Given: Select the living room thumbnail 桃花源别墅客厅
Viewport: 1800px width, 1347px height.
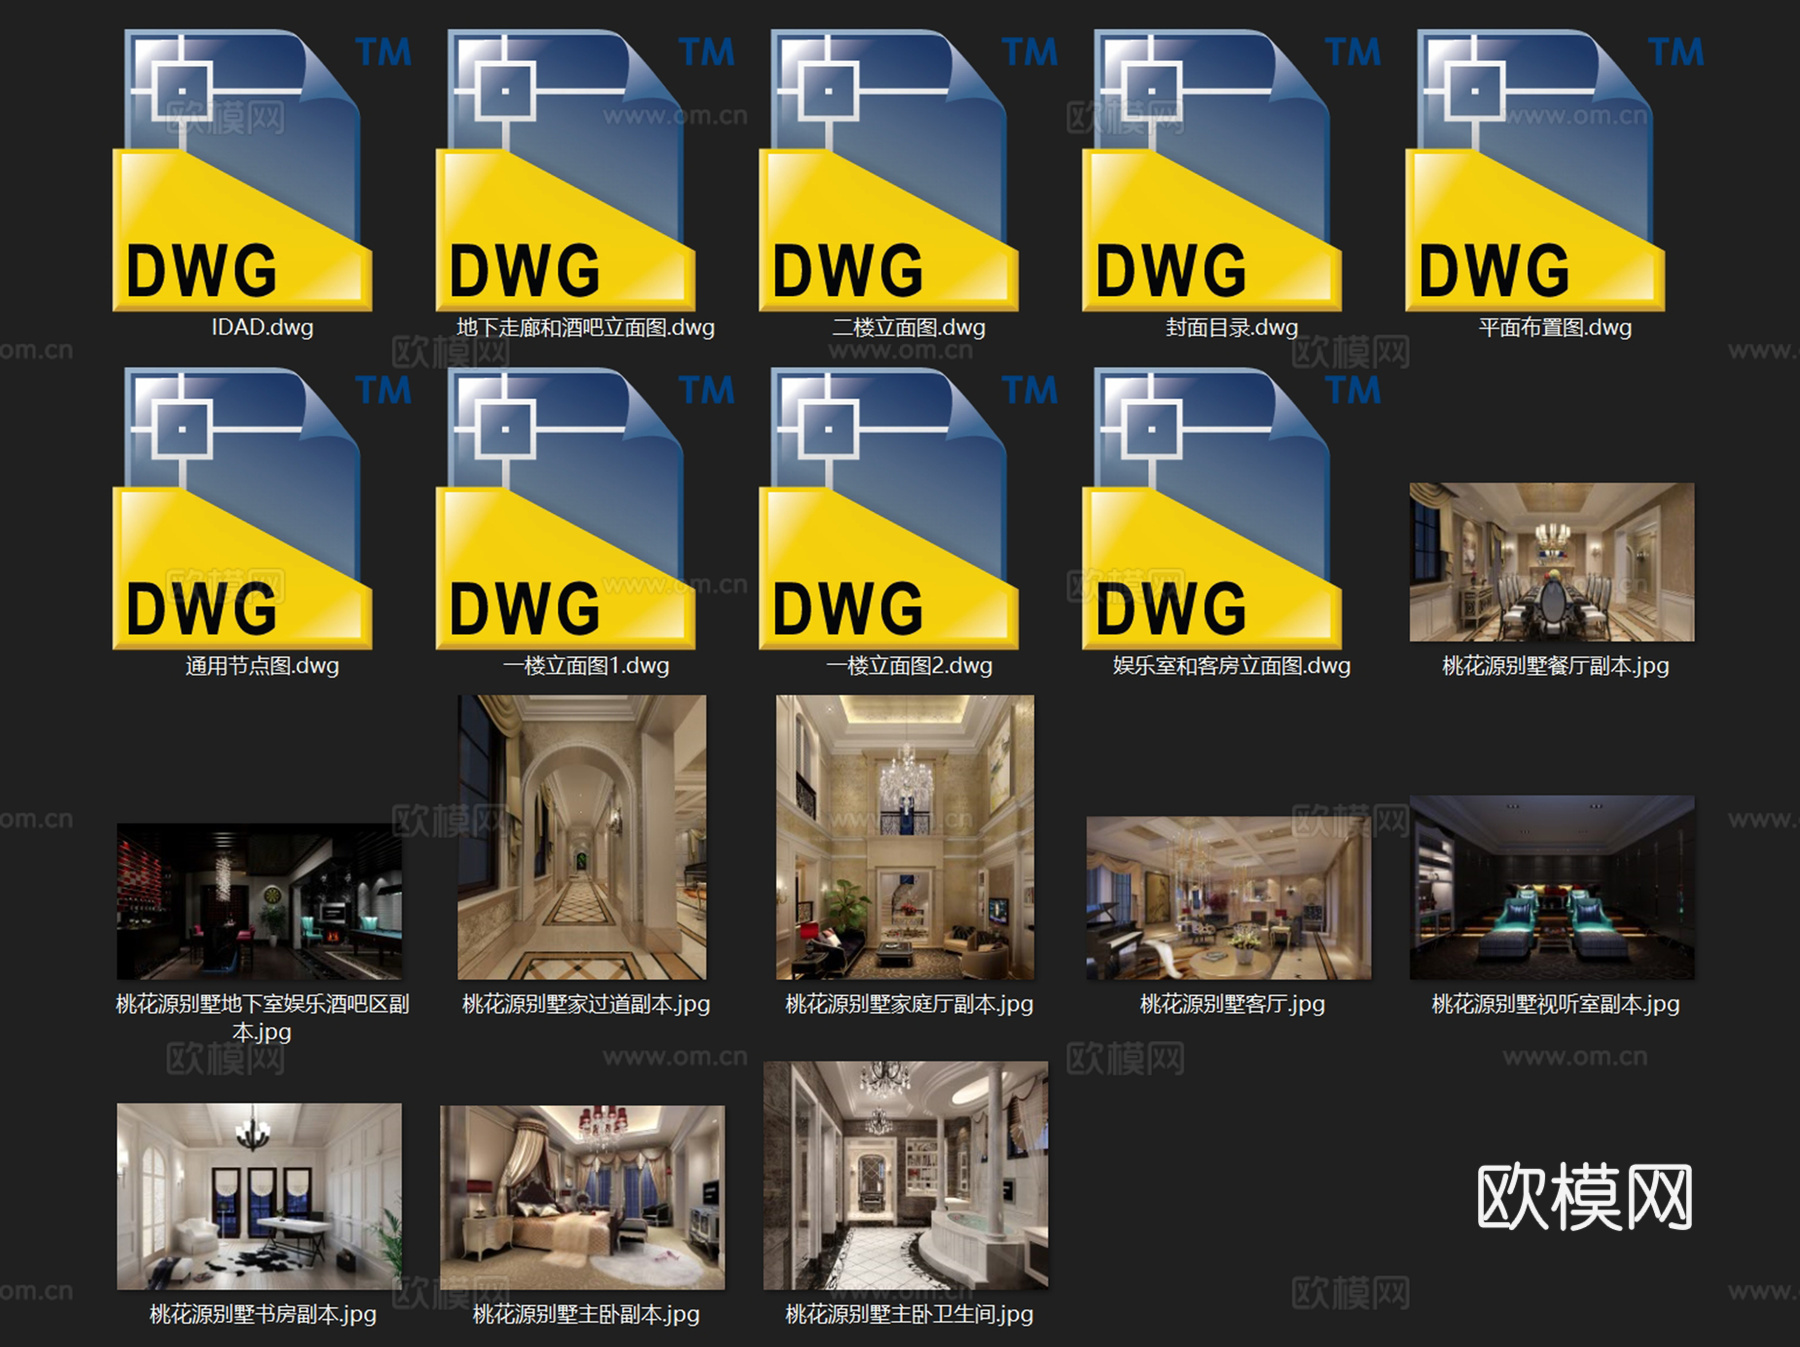Looking at the screenshot, I should tap(1229, 898).
